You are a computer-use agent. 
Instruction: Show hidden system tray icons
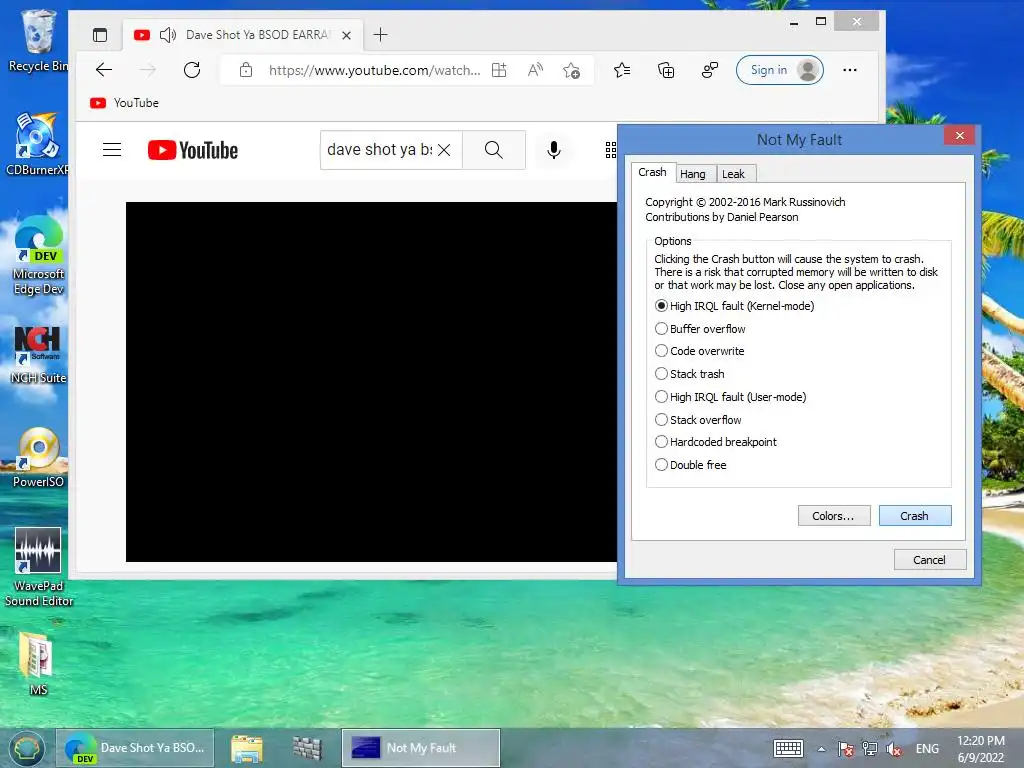click(822, 749)
